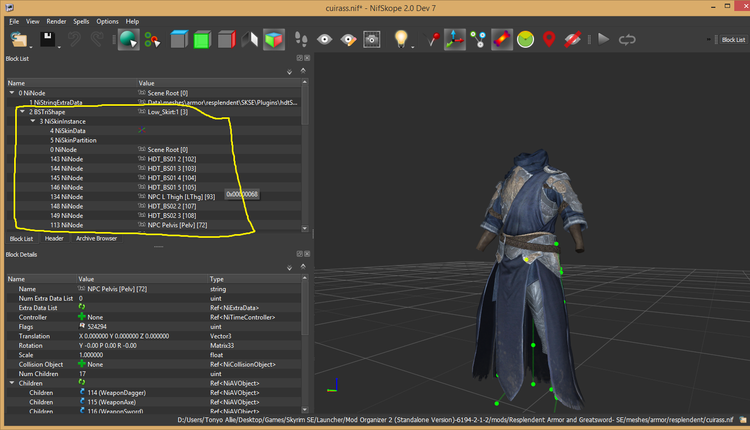Open the View menu

(x=33, y=21)
